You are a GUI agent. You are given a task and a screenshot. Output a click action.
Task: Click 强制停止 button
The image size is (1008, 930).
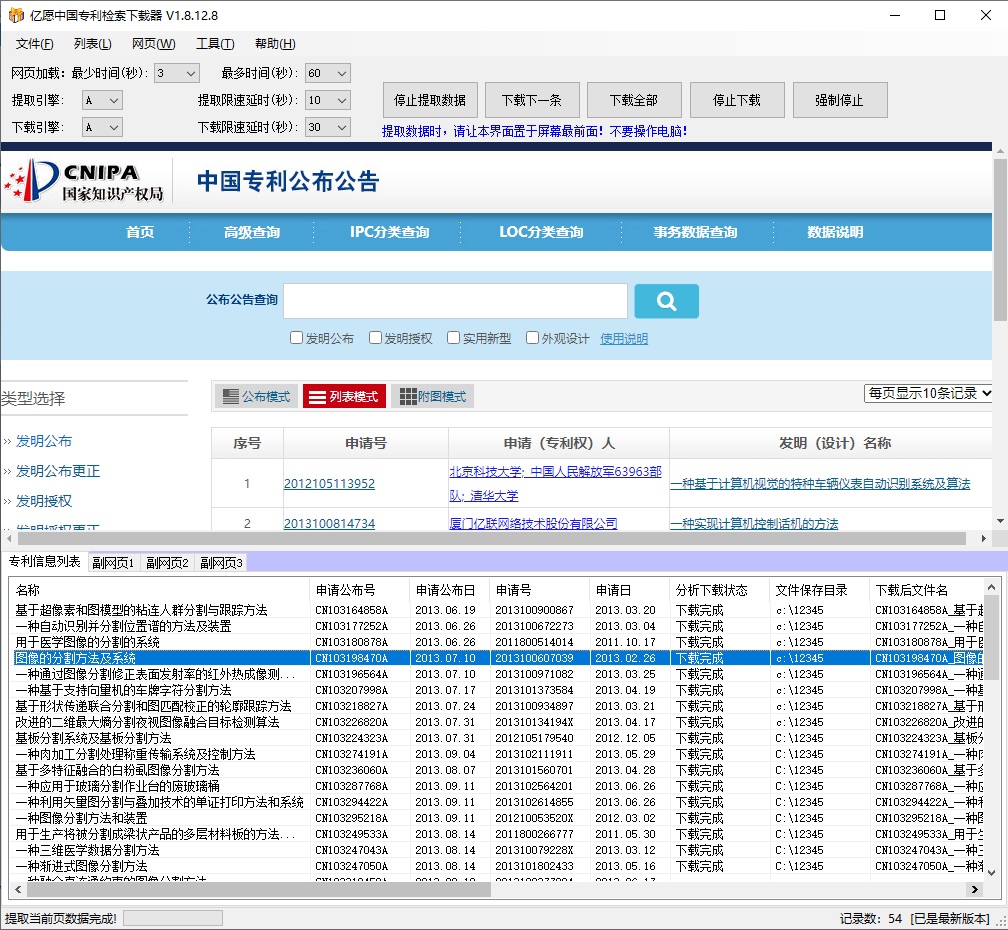(x=840, y=100)
